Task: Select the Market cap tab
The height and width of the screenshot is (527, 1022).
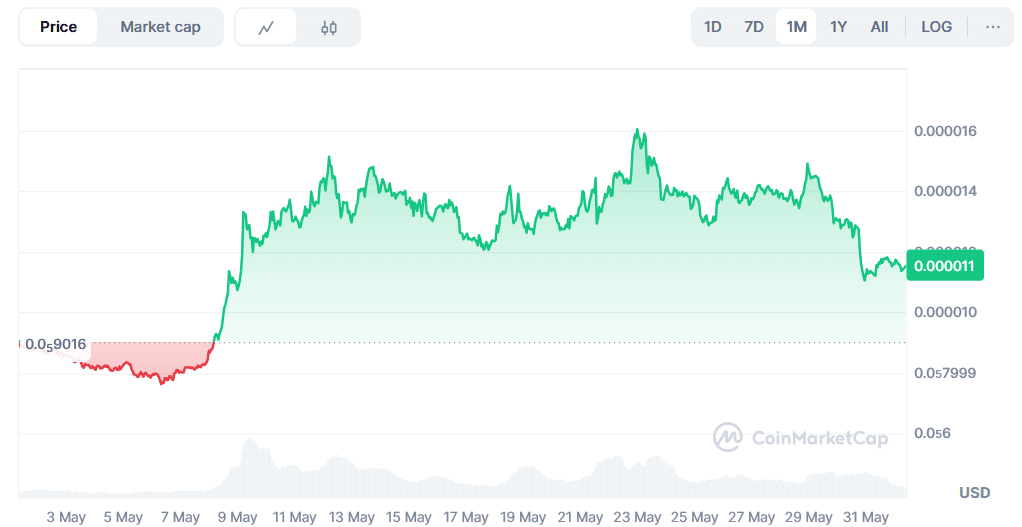Action: click(x=160, y=27)
